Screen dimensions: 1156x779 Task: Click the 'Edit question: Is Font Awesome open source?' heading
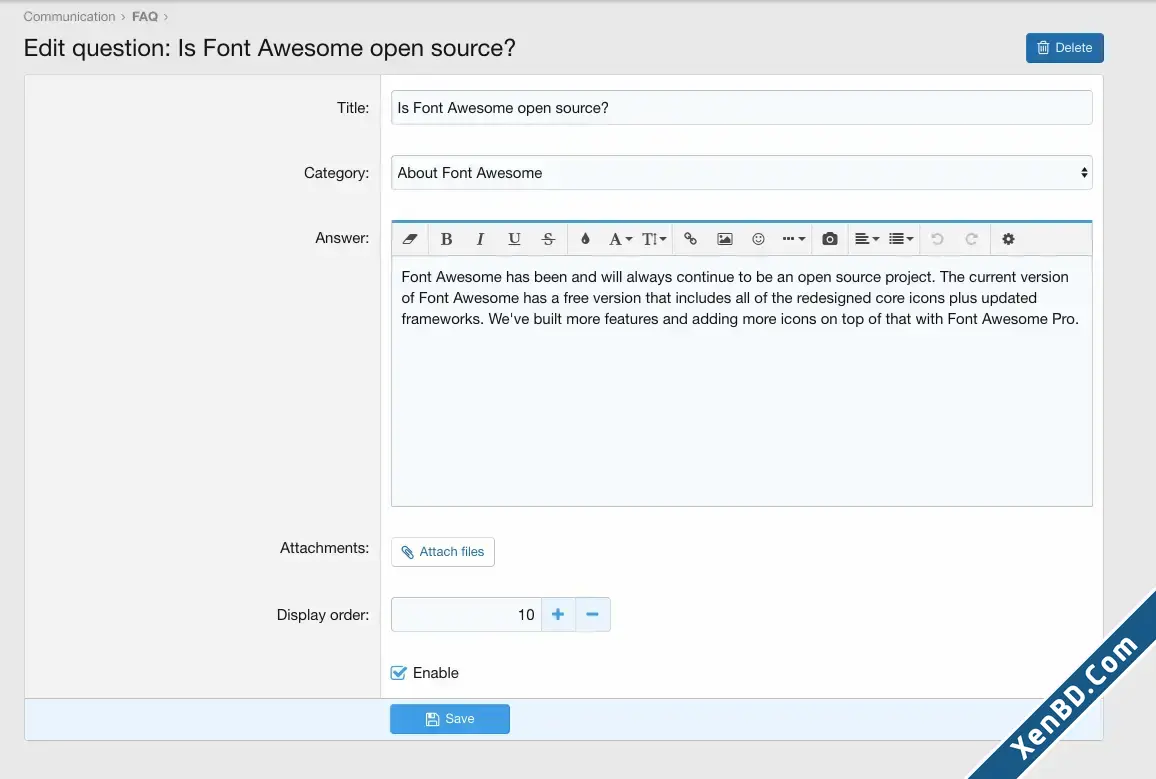tap(270, 48)
